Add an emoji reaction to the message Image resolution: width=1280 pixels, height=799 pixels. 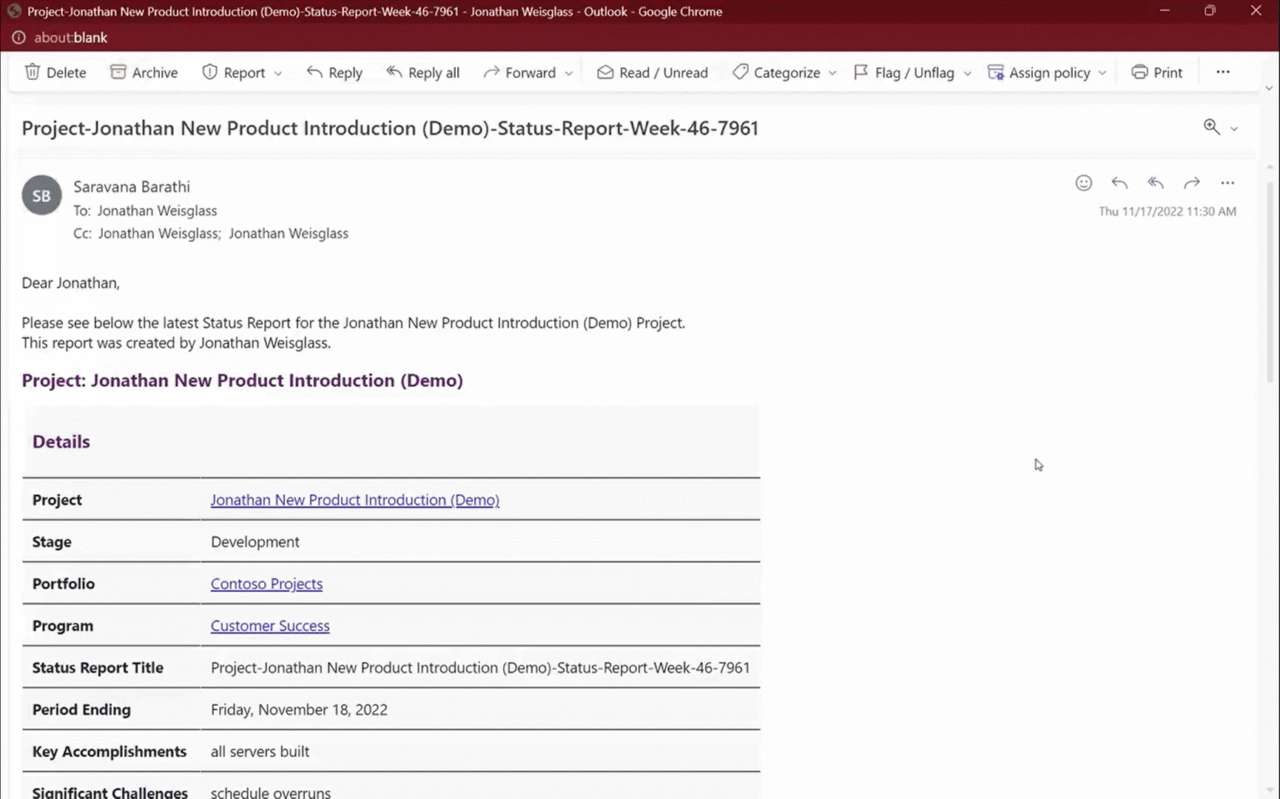[x=1083, y=183]
